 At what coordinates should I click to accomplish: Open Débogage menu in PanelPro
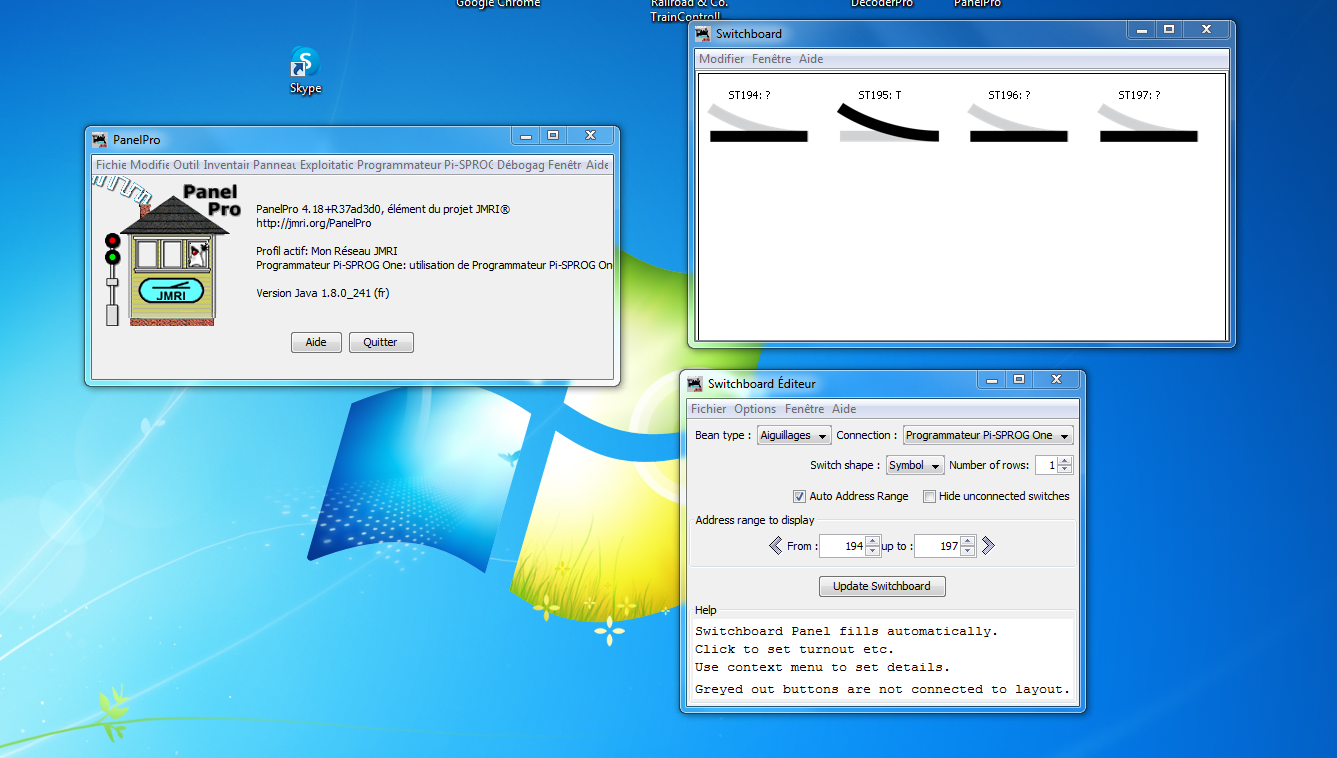pos(520,164)
